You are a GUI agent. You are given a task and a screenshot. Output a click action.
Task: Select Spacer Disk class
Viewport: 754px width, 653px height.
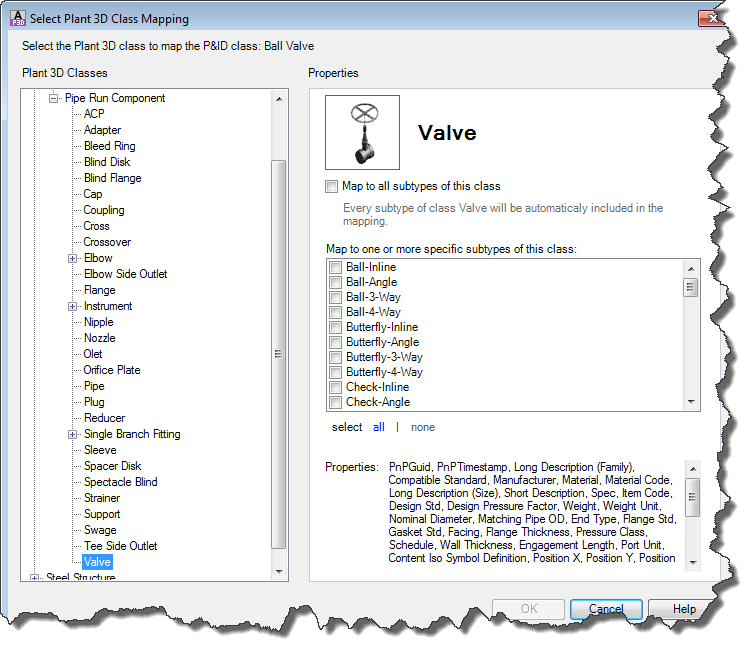(113, 466)
